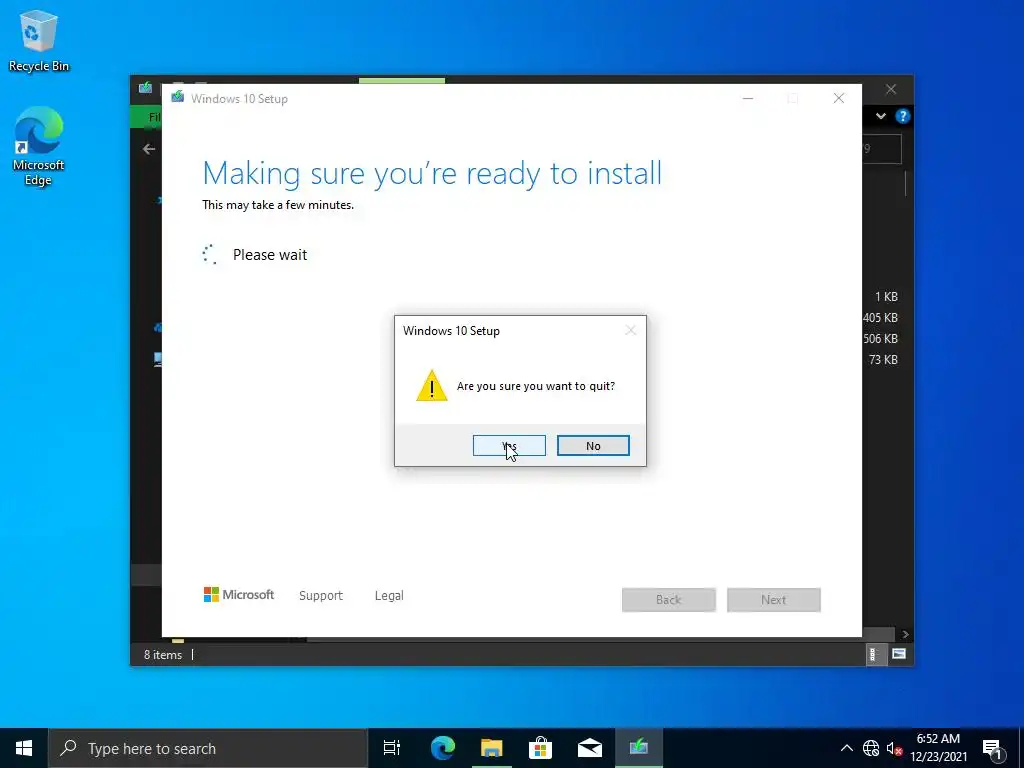The image size is (1024, 768).
Task: Close the Windows 10 Setup window
Action: pos(839,99)
